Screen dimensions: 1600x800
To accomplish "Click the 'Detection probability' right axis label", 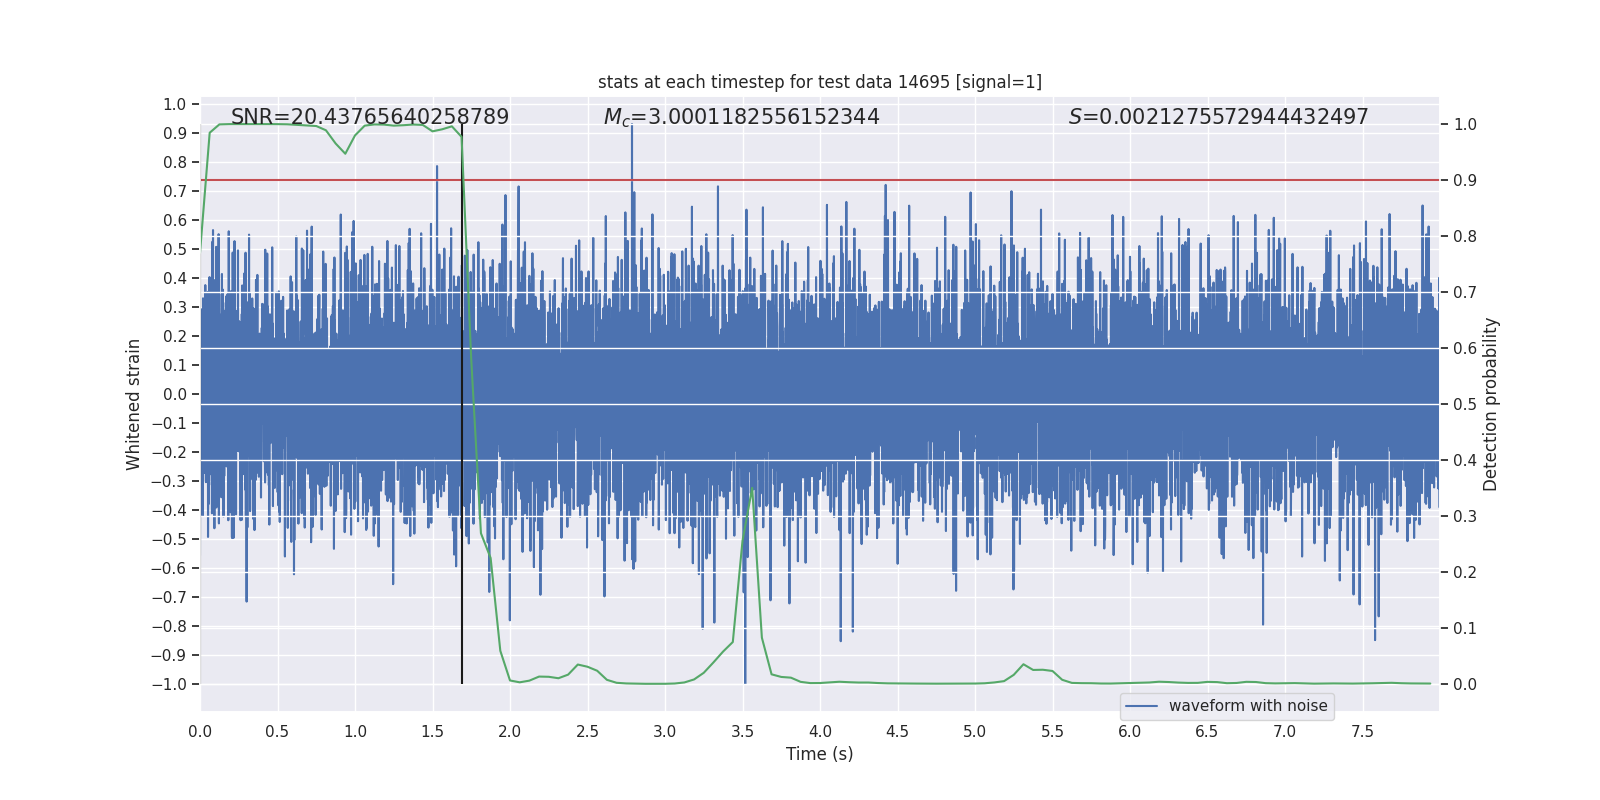I will click(1491, 404).
